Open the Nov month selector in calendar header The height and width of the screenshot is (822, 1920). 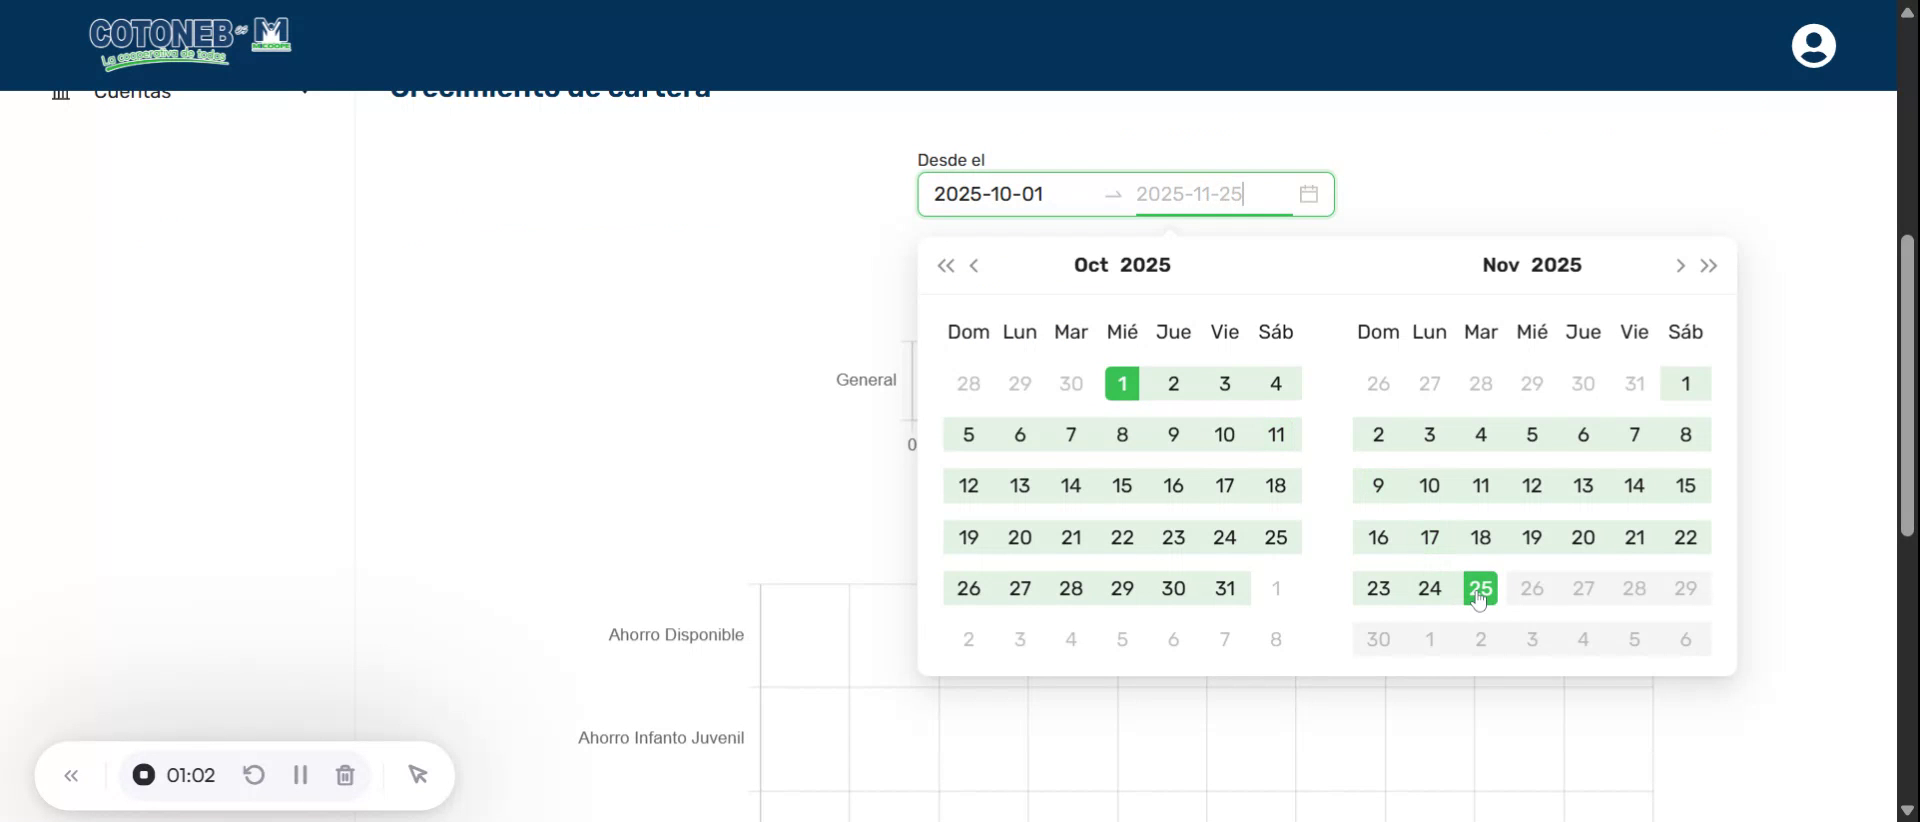1501,265
